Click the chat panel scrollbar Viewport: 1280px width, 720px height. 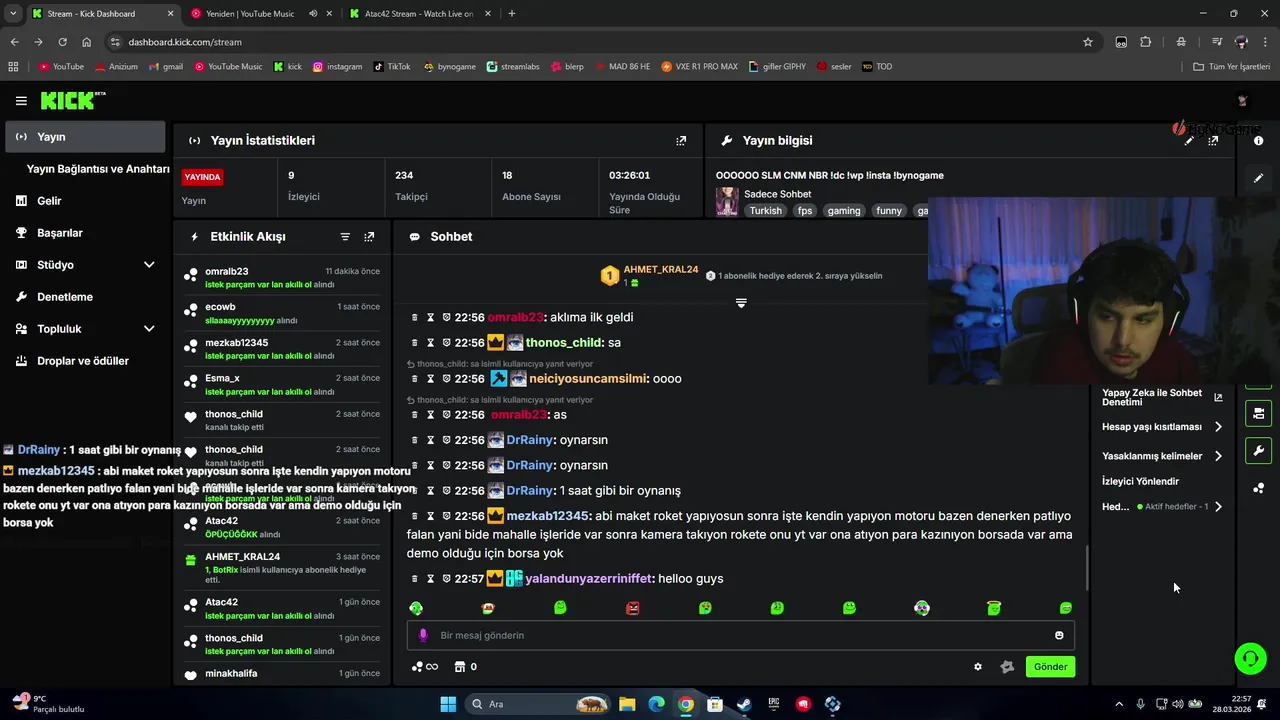(x=1087, y=568)
